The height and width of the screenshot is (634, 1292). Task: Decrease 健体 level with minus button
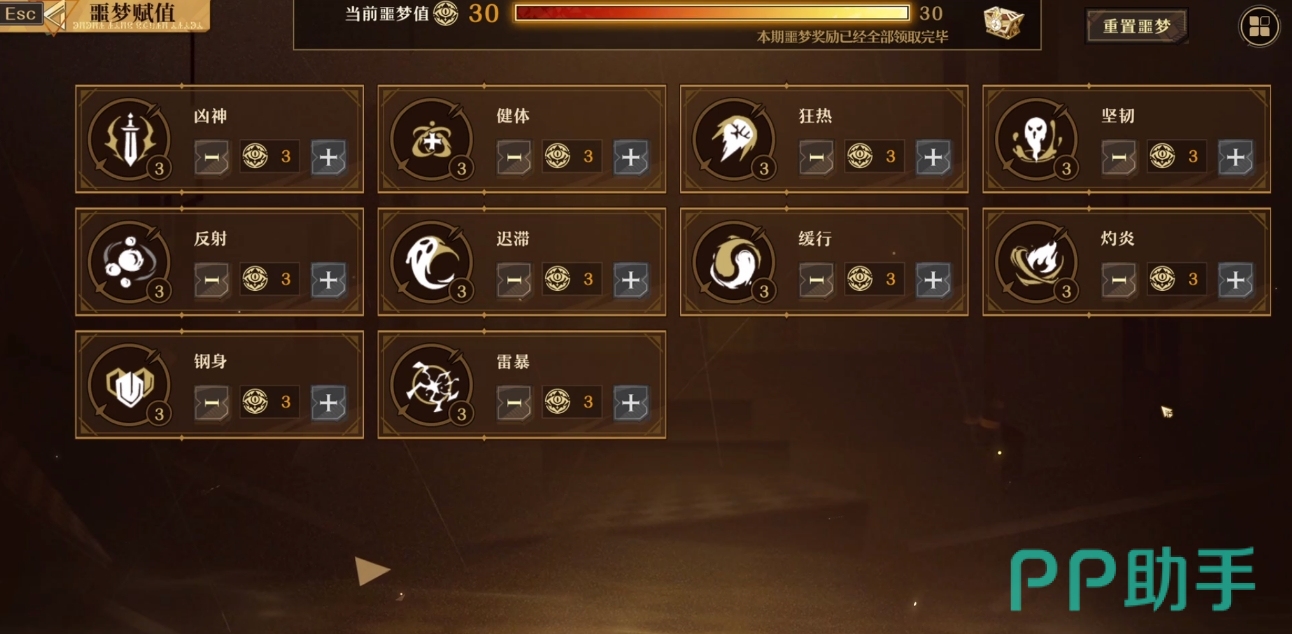coord(514,157)
